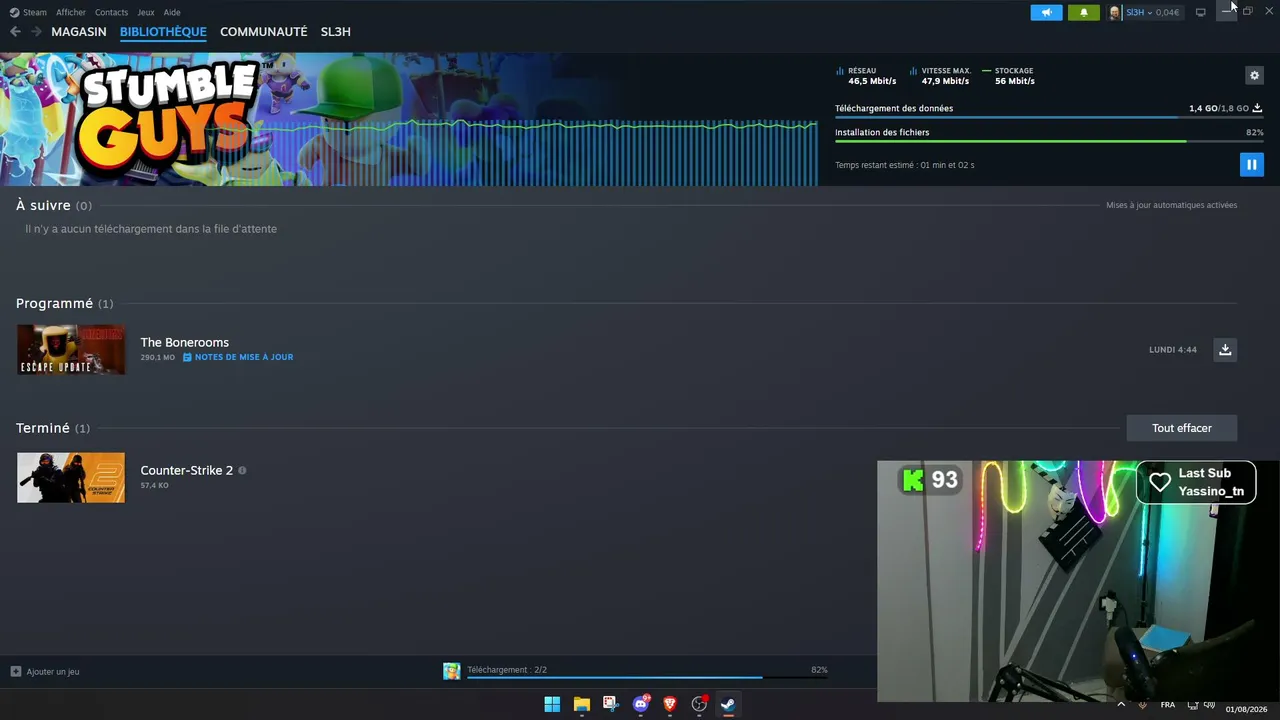Viewport: 1280px width, 720px height.
Task: Click the STOCKAGE graph legend
Action: pyautogui.click(x=1009, y=76)
